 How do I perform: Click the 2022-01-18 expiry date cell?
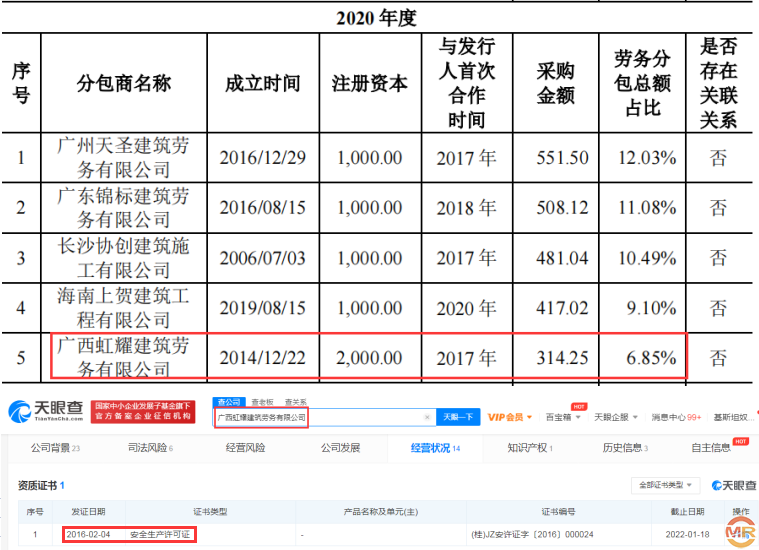[x=687, y=535]
